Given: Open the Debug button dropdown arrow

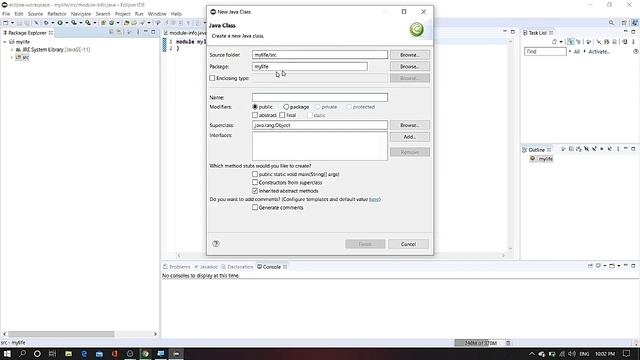Looking at the screenshot, I should (x=53, y=23).
